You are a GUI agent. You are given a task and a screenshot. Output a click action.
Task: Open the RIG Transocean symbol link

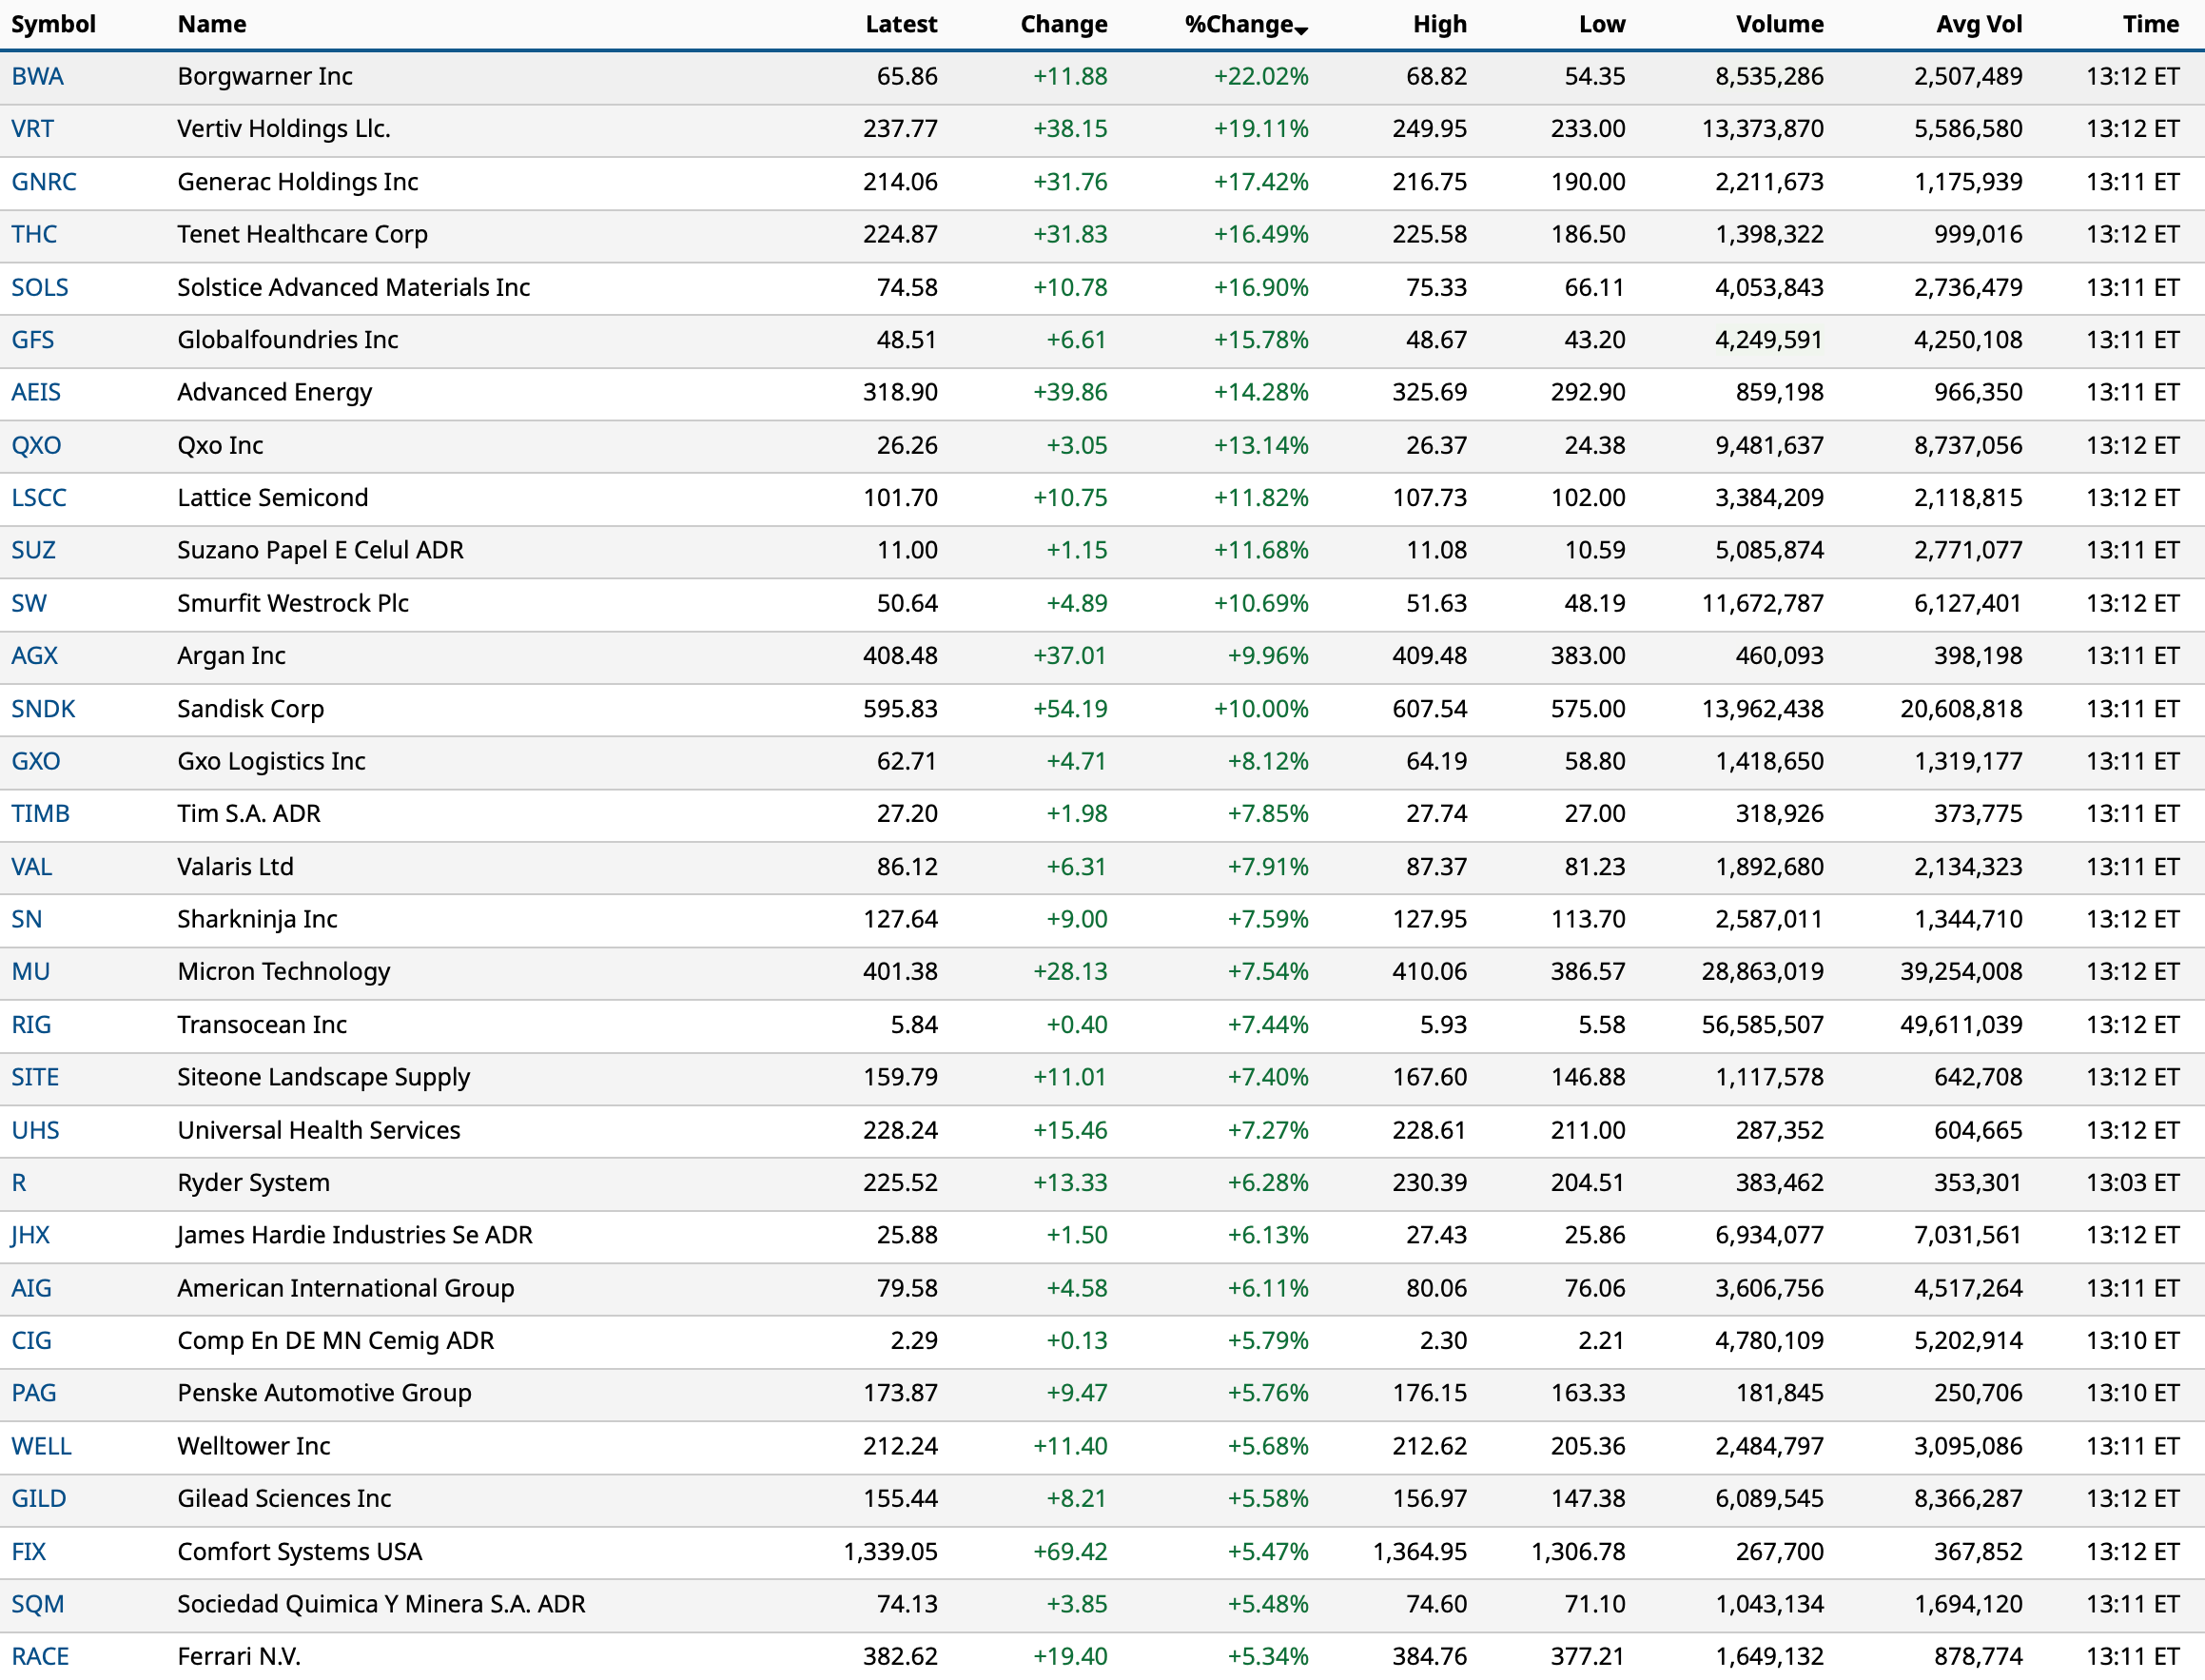point(31,1025)
